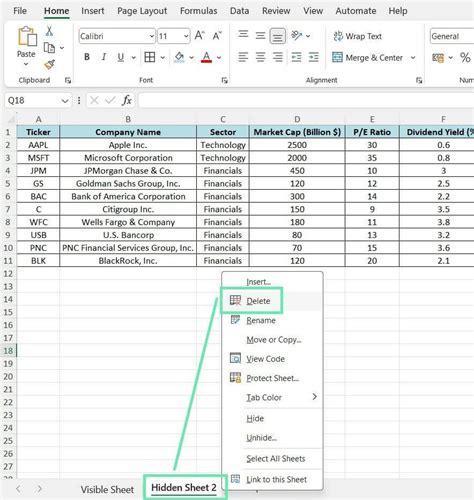This screenshot has width=474, height=500.
Task: Apply red font color
Action: tap(207, 57)
